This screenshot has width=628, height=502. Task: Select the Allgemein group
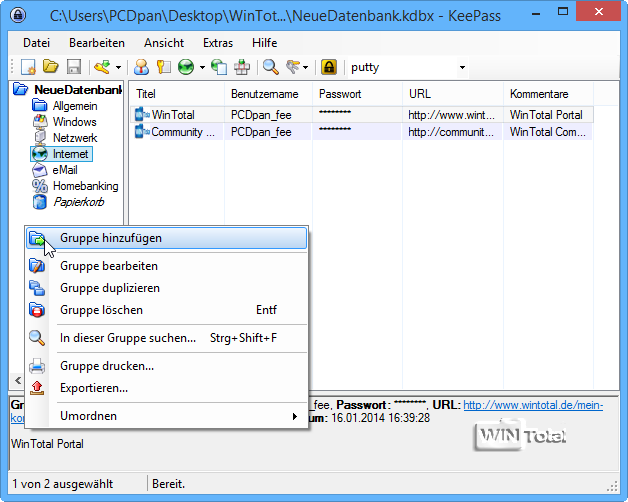click(75, 106)
